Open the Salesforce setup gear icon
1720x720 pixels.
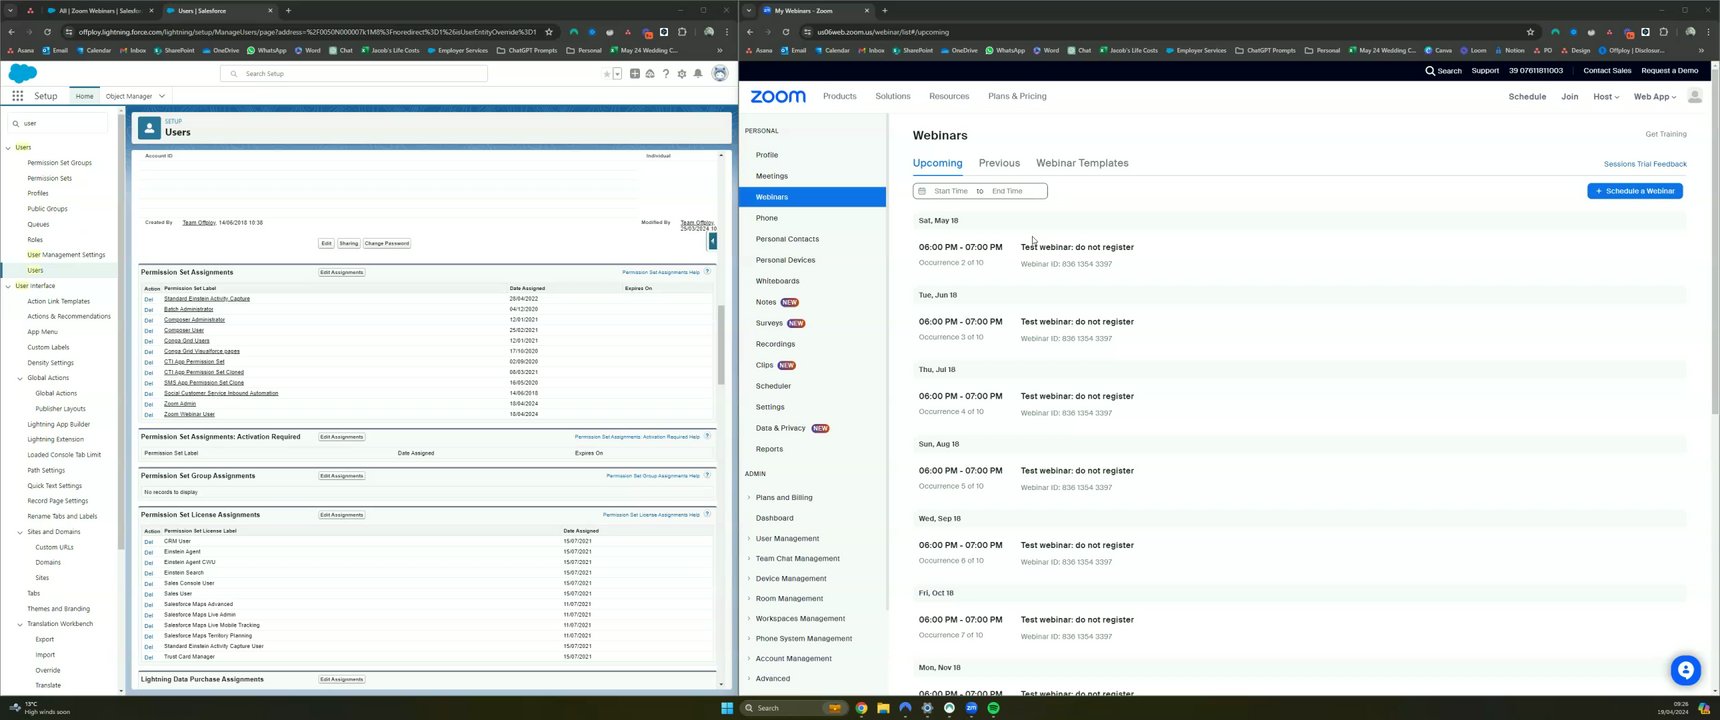(682, 74)
